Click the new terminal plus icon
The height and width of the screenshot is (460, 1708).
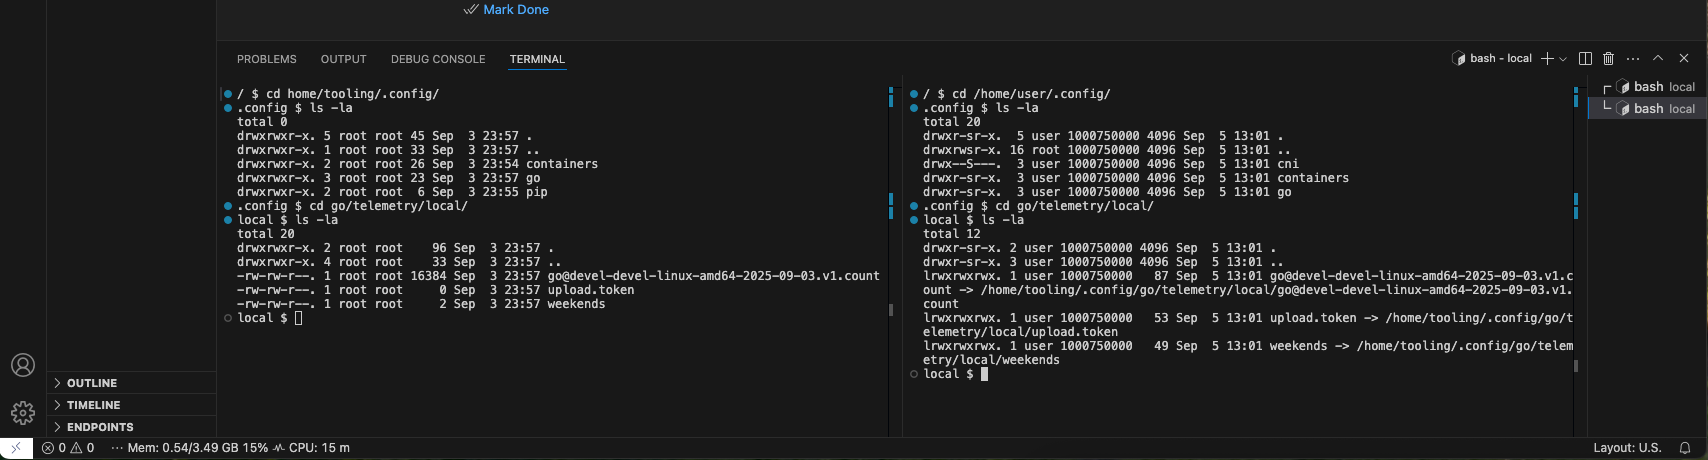tap(1547, 59)
